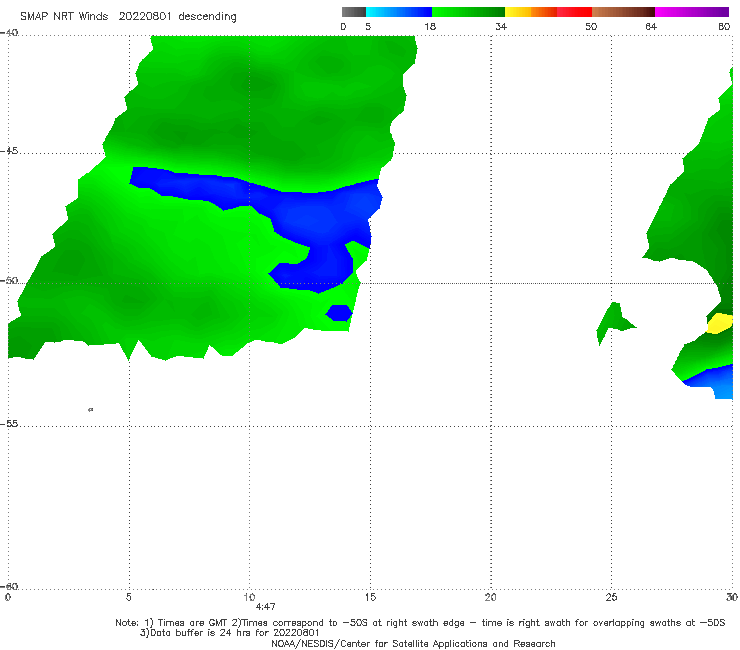Click the longitude axis label "20"
The height and width of the screenshot is (650, 740).
[x=490, y=597]
